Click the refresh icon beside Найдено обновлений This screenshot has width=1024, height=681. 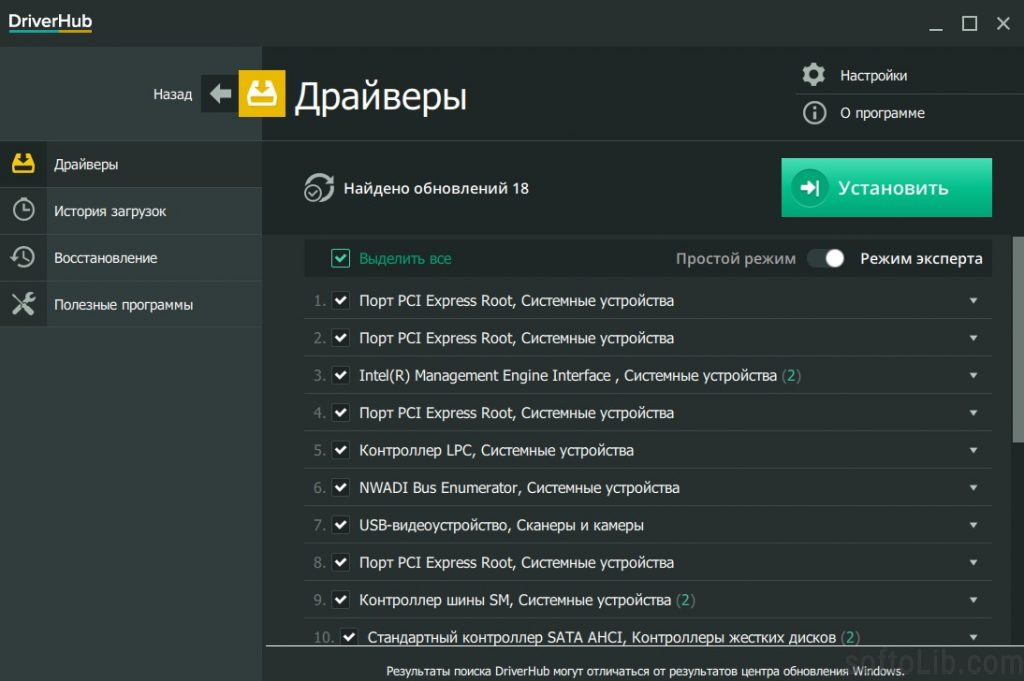click(319, 188)
